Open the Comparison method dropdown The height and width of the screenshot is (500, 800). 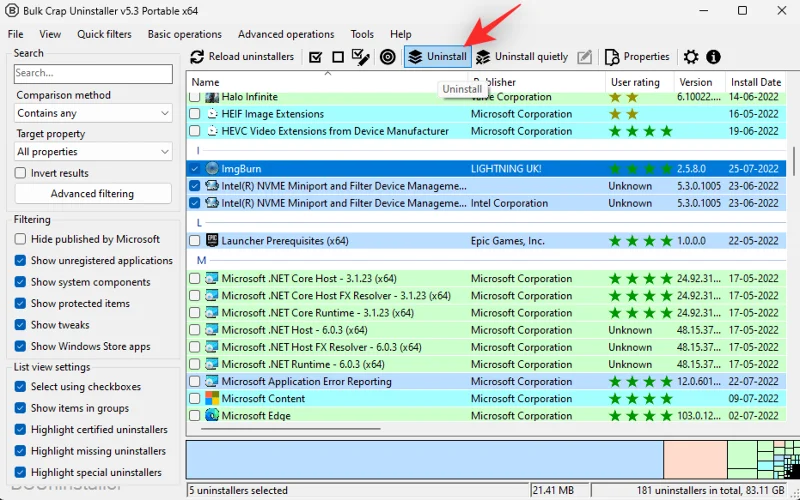point(93,113)
